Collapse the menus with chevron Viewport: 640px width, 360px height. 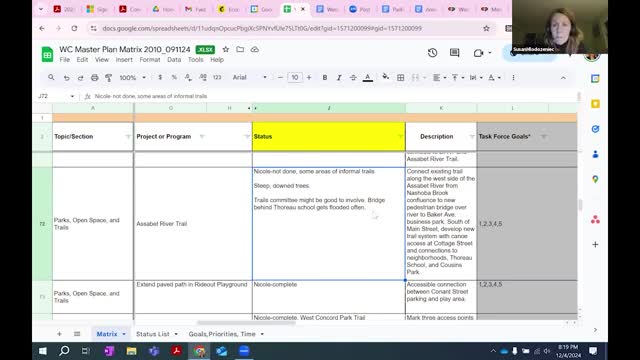coord(563,78)
